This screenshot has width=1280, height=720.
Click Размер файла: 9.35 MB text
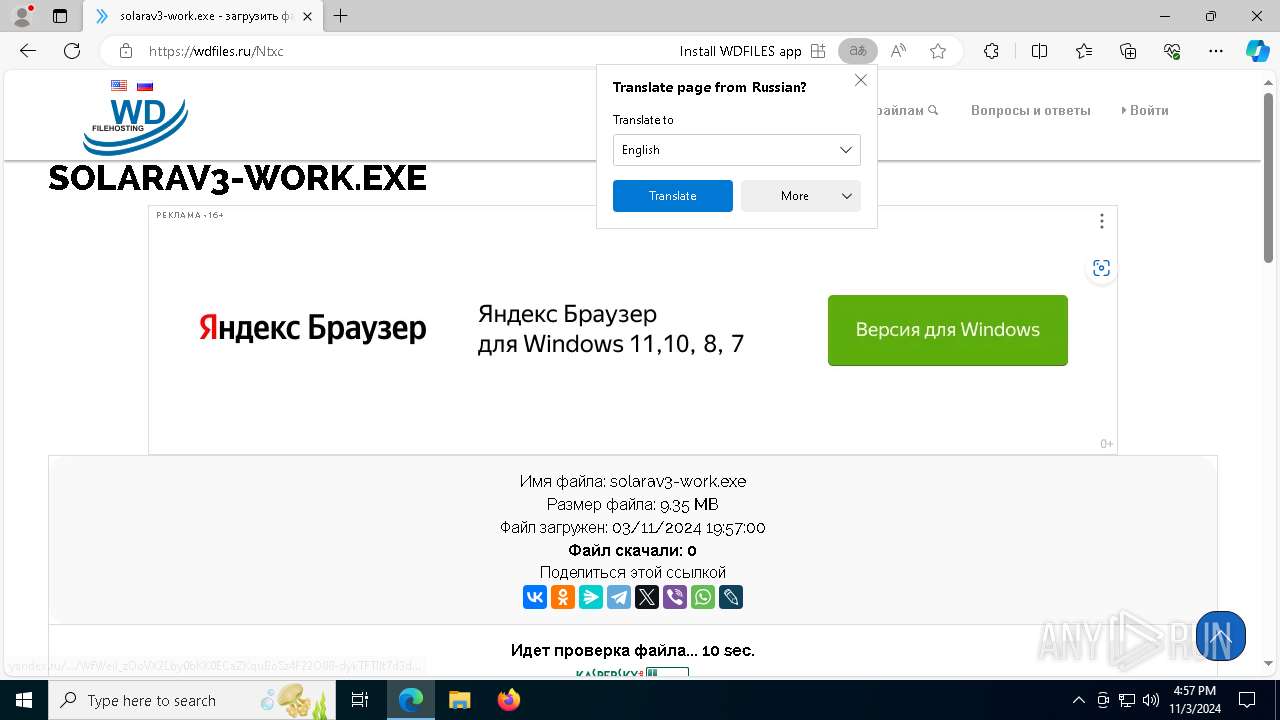[633, 504]
